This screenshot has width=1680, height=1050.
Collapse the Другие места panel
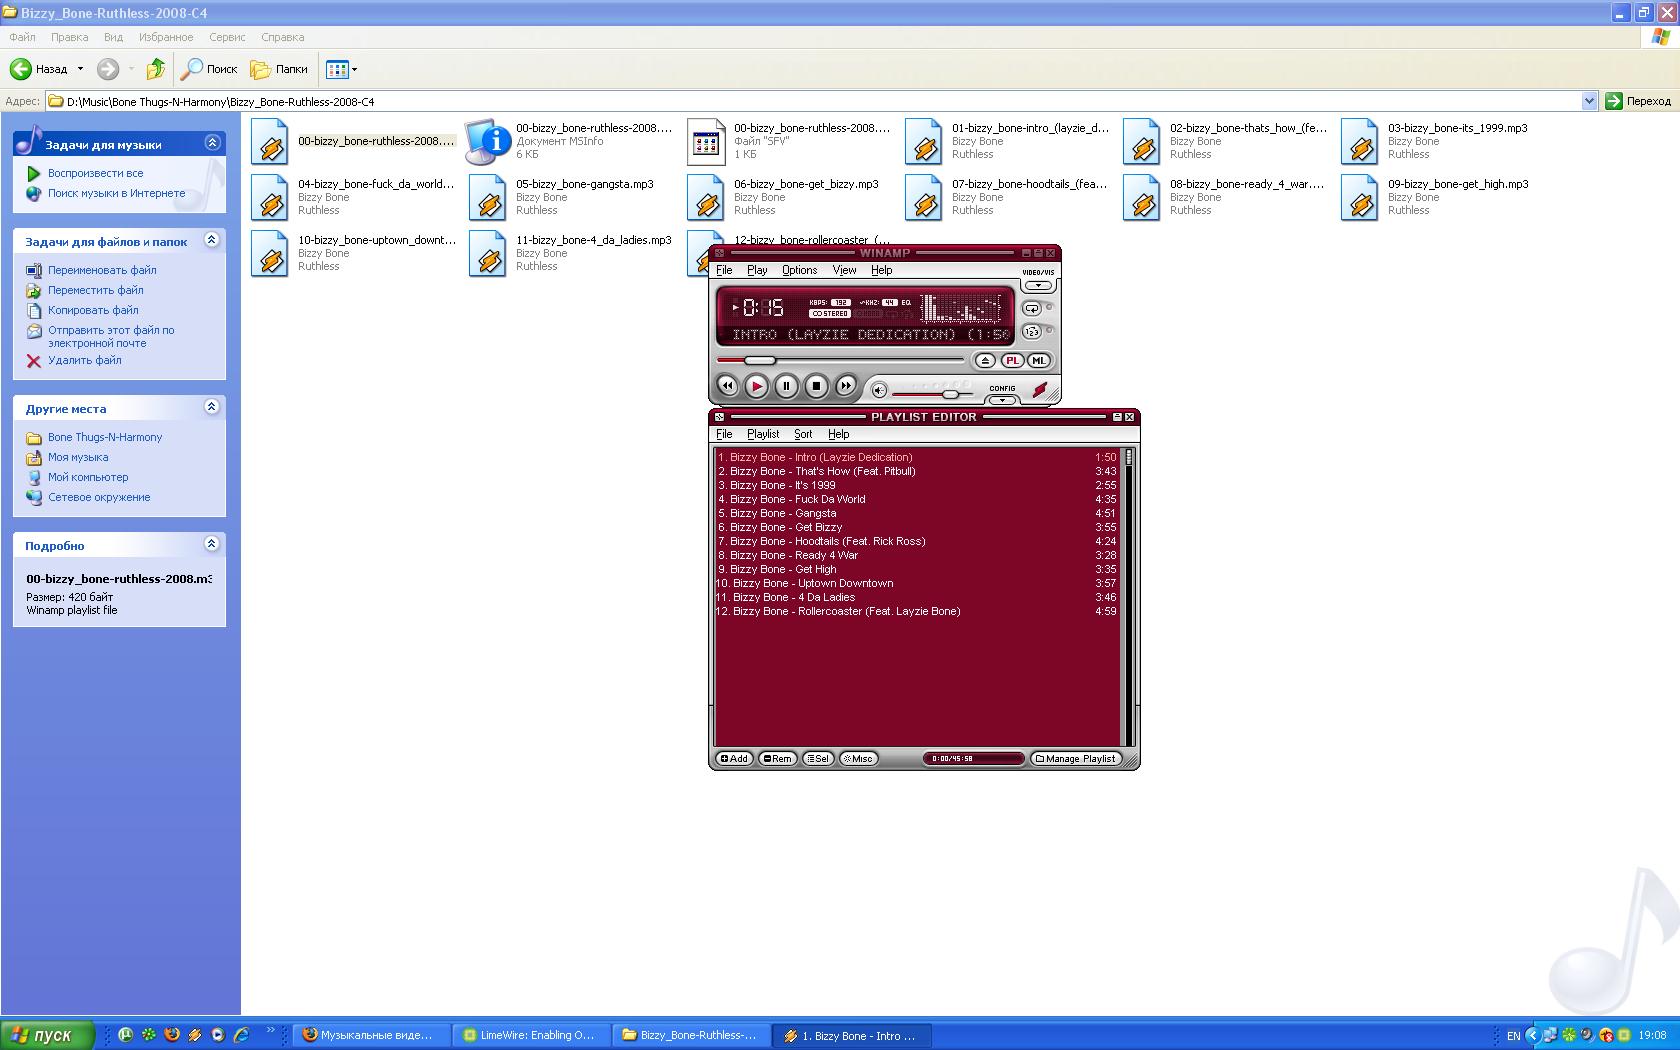click(211, 407)
